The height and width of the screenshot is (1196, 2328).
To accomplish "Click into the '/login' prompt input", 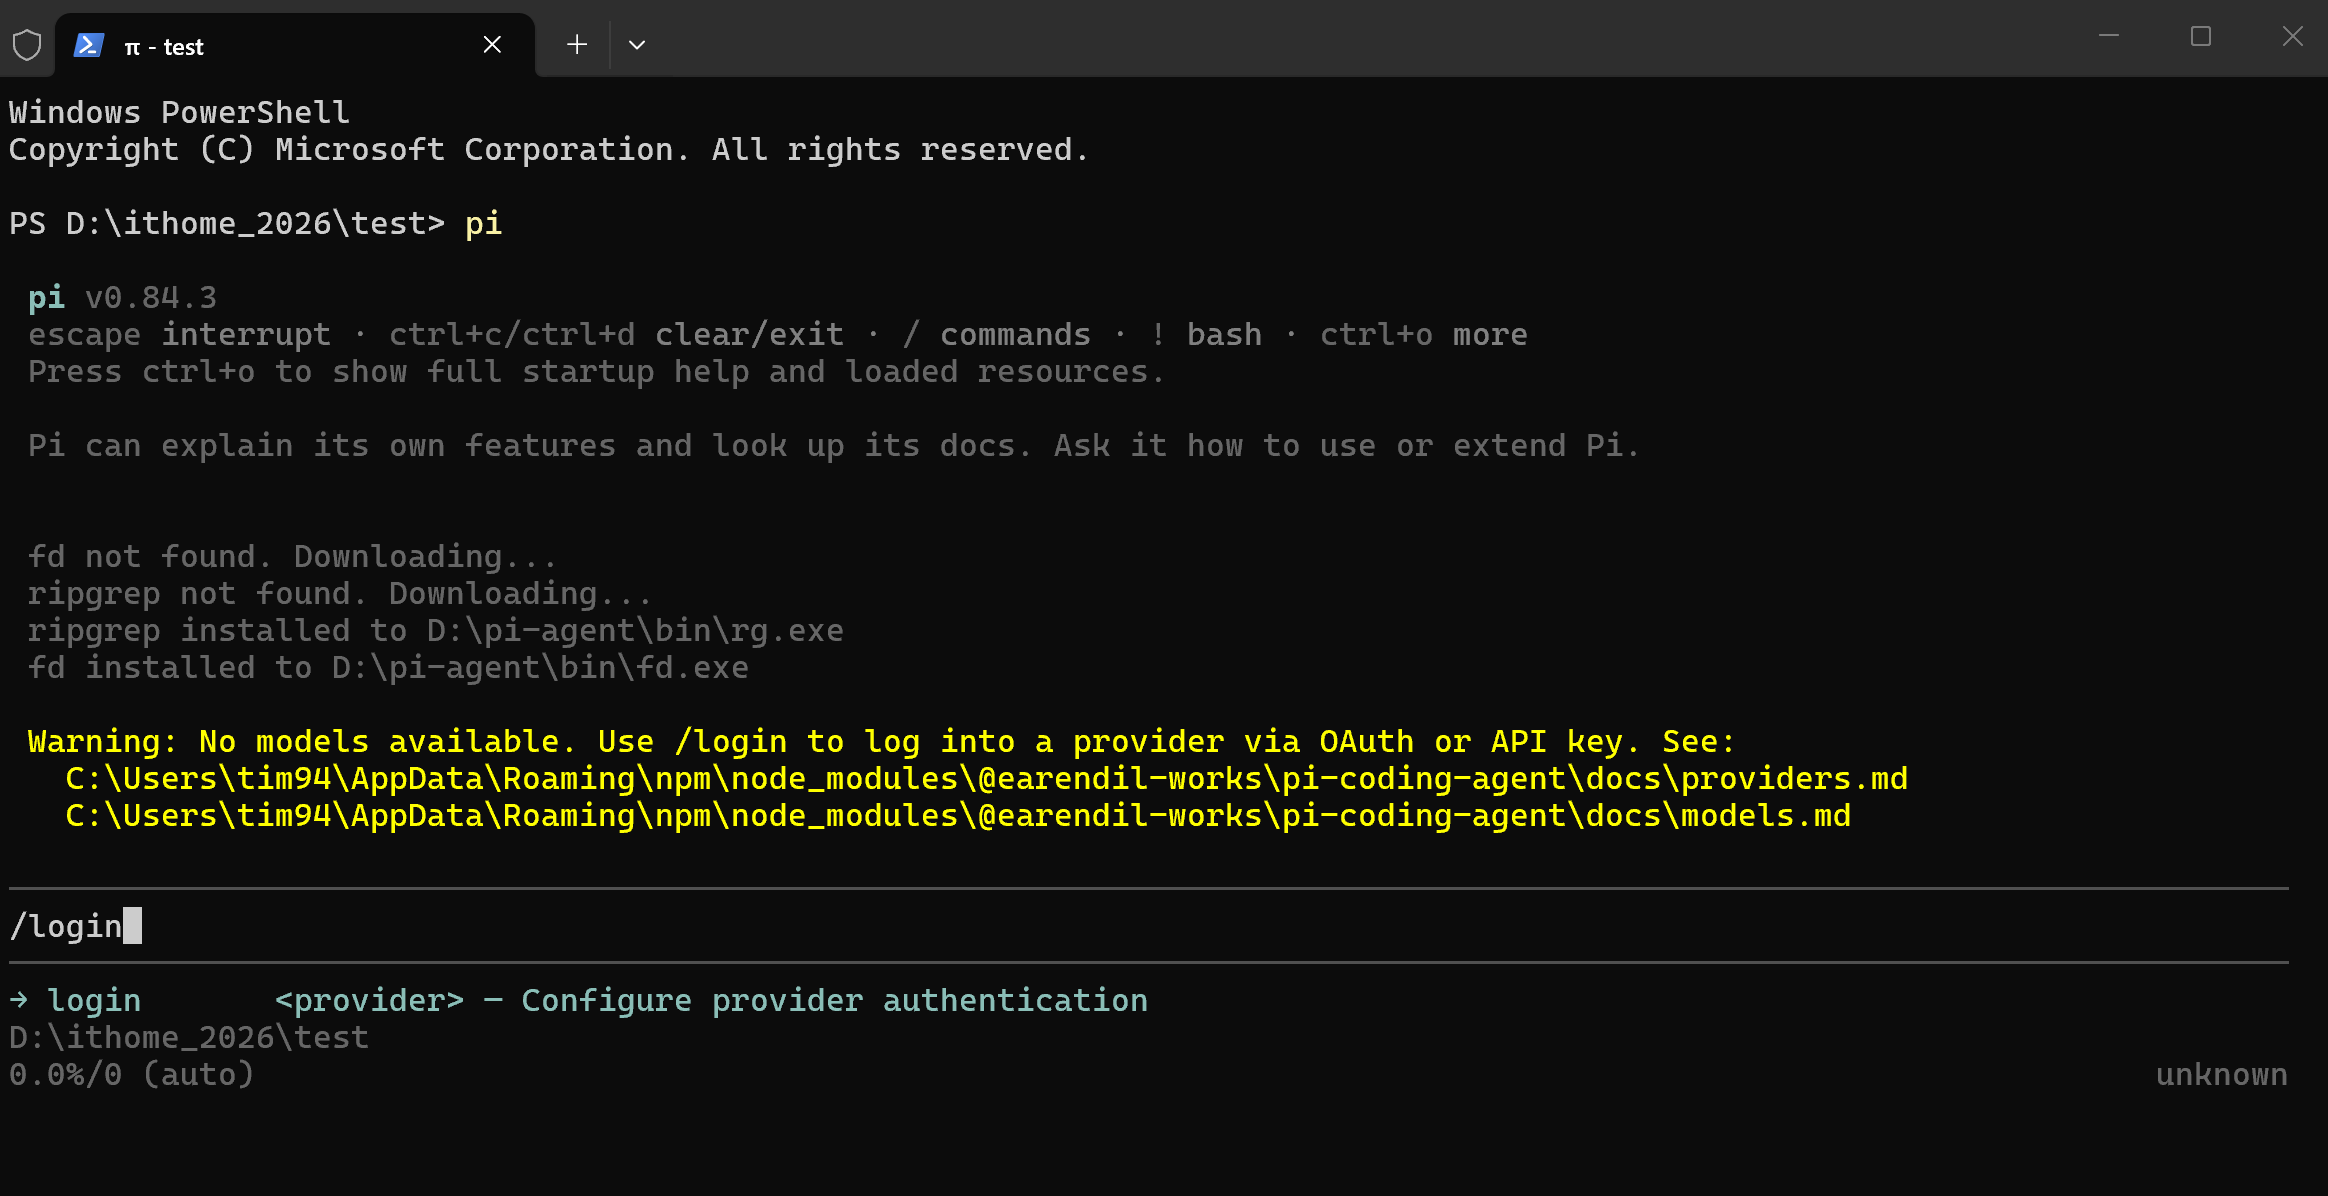I will (1149, 926).
